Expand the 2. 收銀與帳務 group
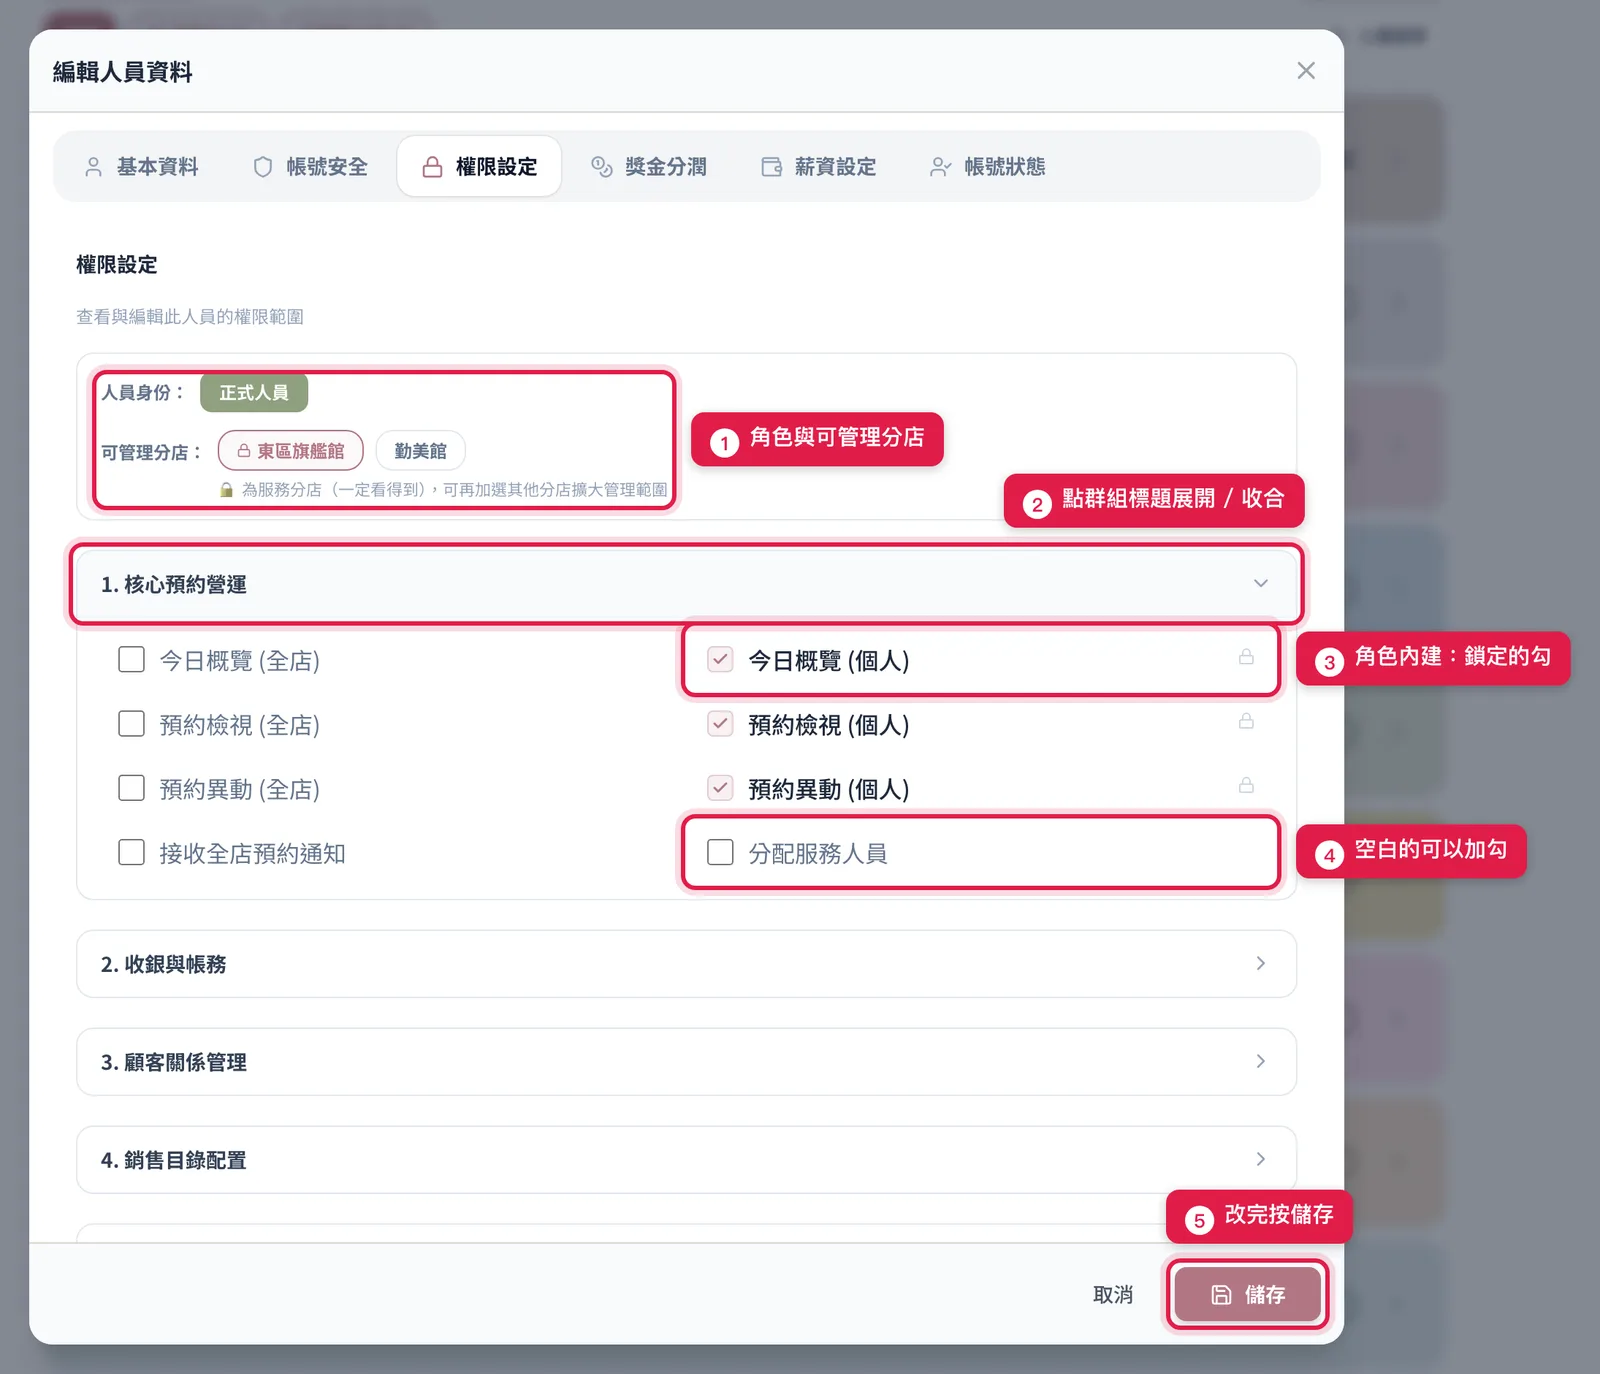 tap(686, 964)
